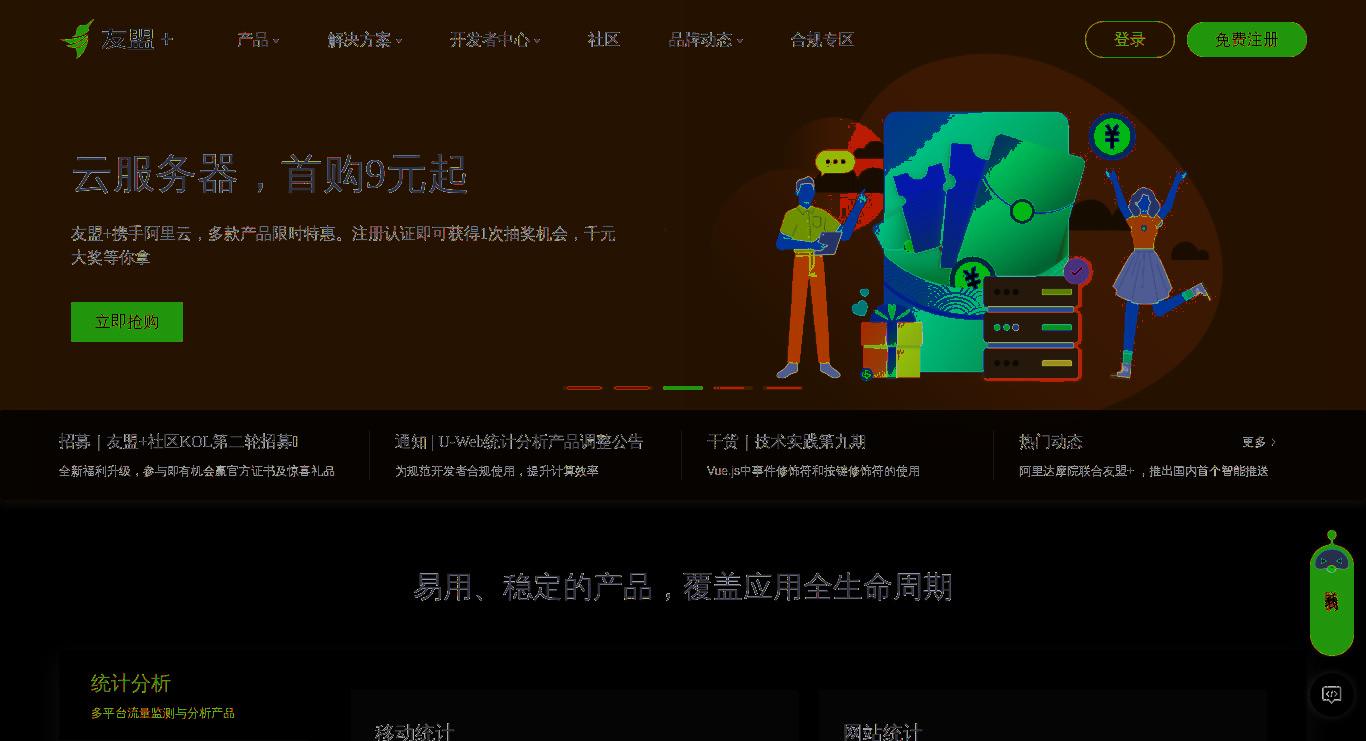
Task: Select the first carousel slide indicator
Action: [583, 388]
